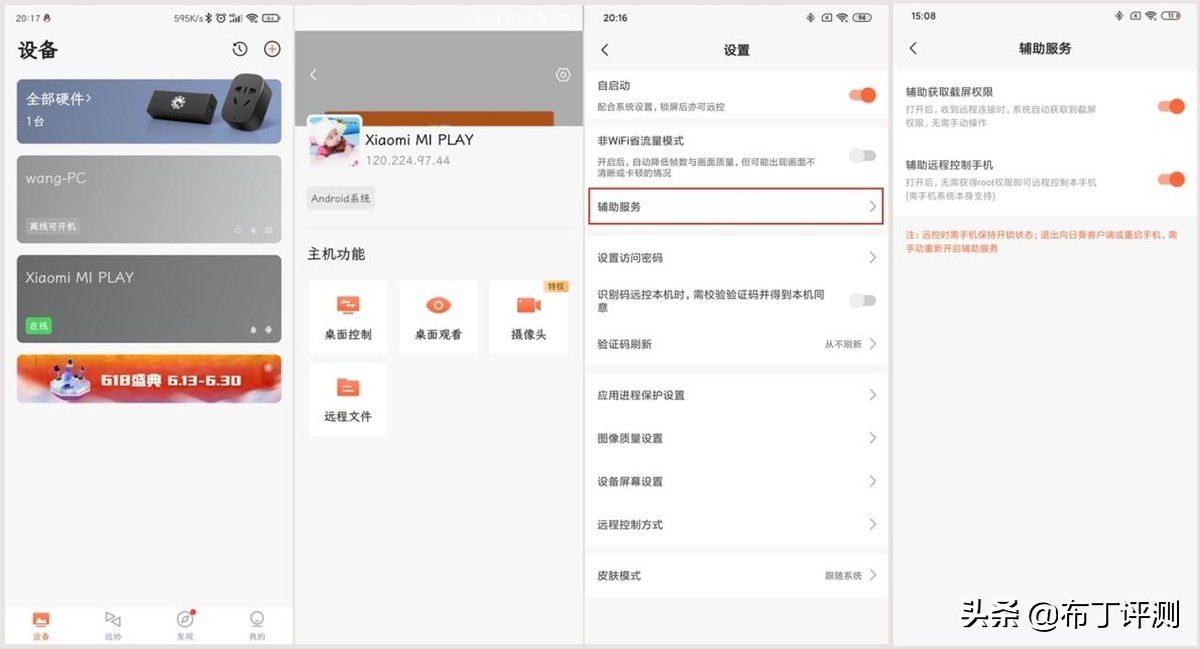The image size is (1200, 649).
Task: Enable 非WiFi省流量模式 data saving mode
Action: tap(861, 155)
